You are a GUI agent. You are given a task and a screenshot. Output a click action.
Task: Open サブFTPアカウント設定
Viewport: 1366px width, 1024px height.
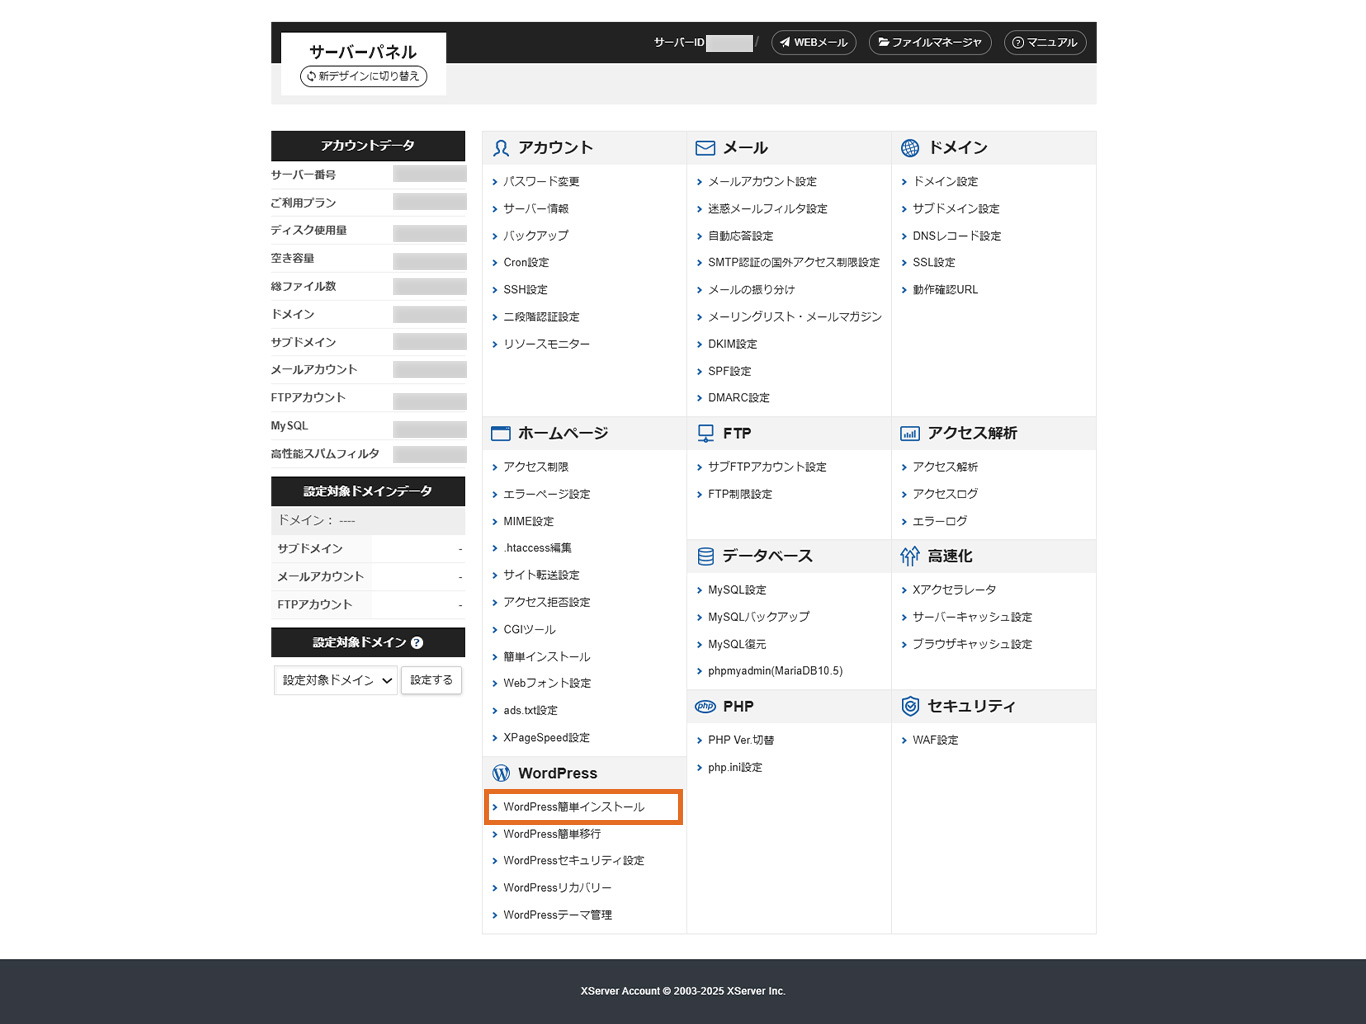pyautogui.click(x=767, y=467)
